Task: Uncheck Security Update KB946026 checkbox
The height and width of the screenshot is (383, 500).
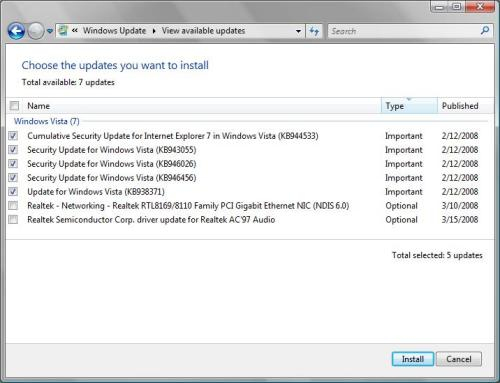Action: pyautogui.click(x=13, y=164)
